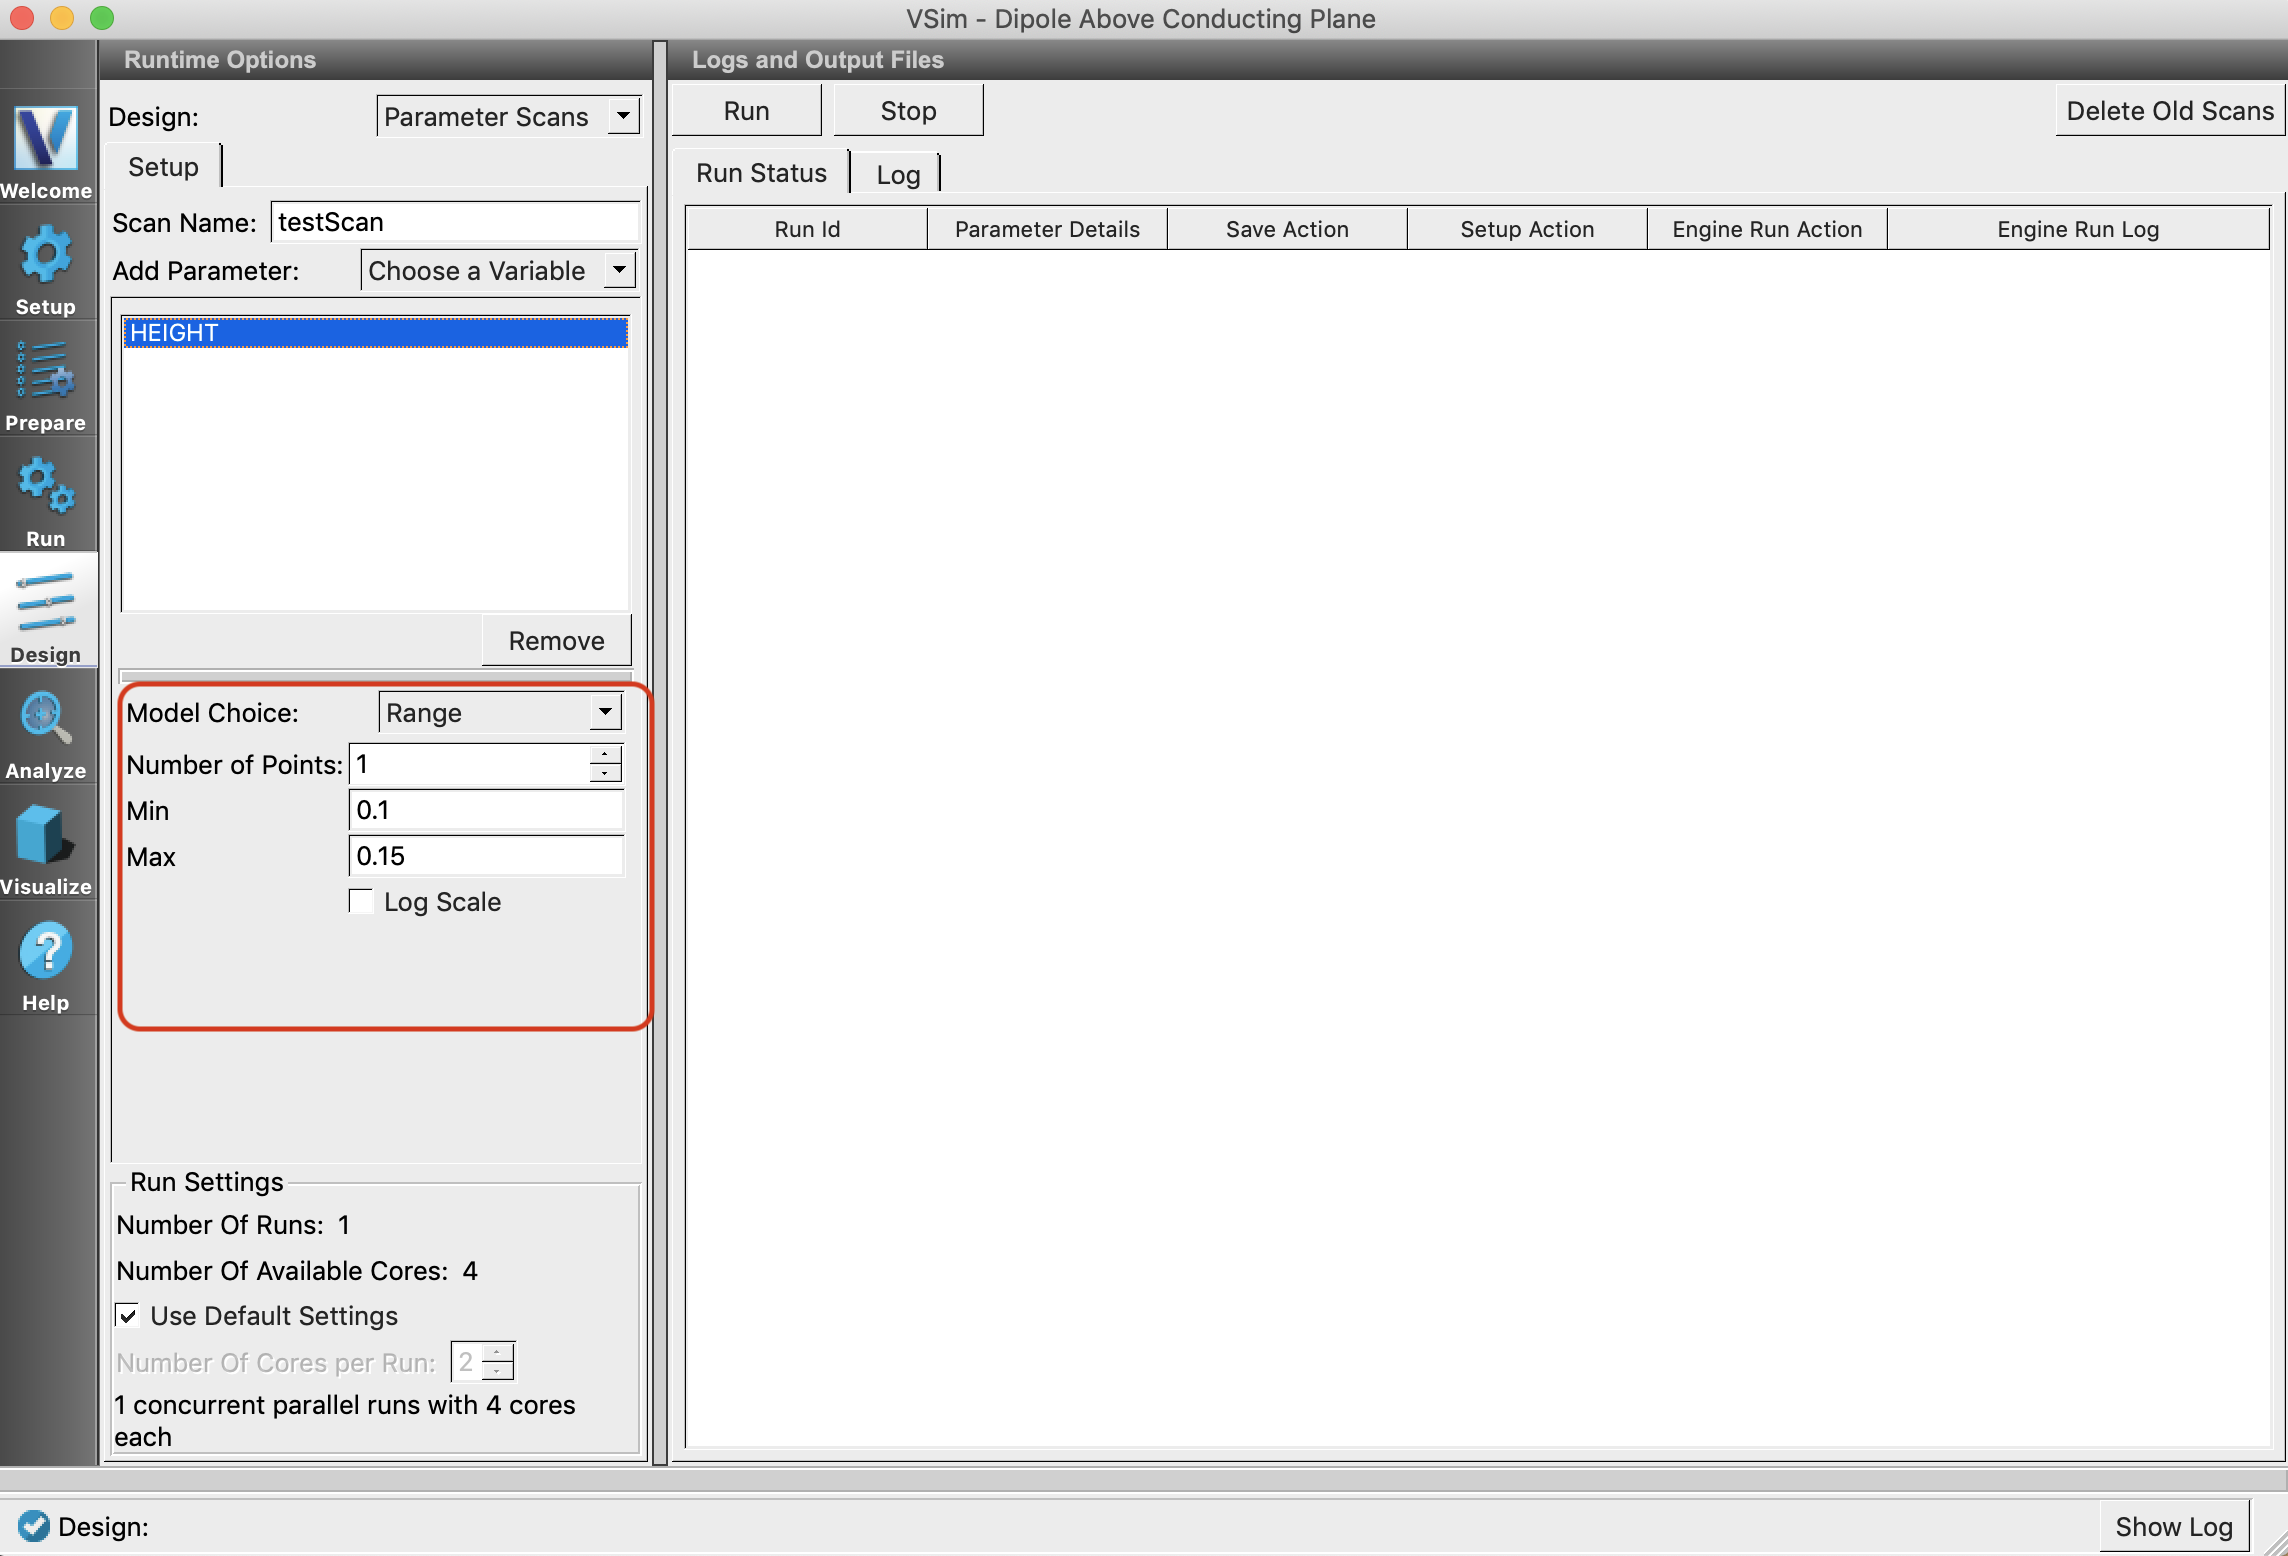This screenshot has height=1556, width=2288.
Task: Click the Scan Name text field
Action: 455,222
